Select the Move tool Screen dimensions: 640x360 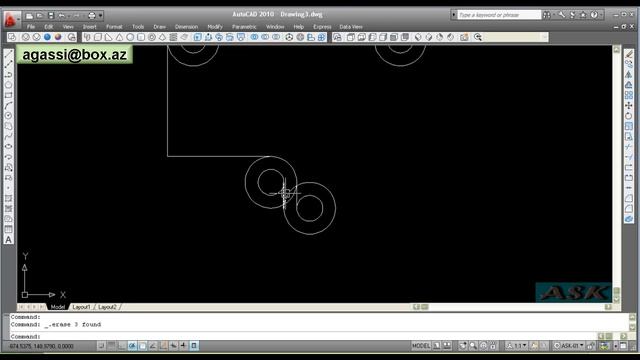point(629,105)
